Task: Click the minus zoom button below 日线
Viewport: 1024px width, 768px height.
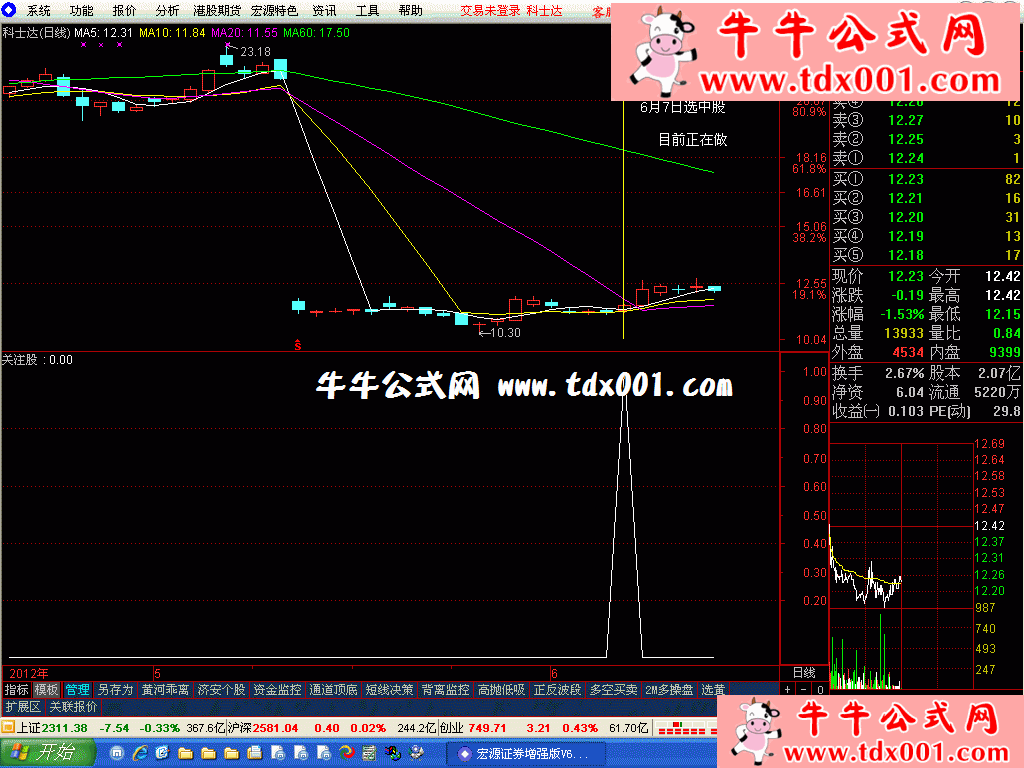Action: coord(804,690)
